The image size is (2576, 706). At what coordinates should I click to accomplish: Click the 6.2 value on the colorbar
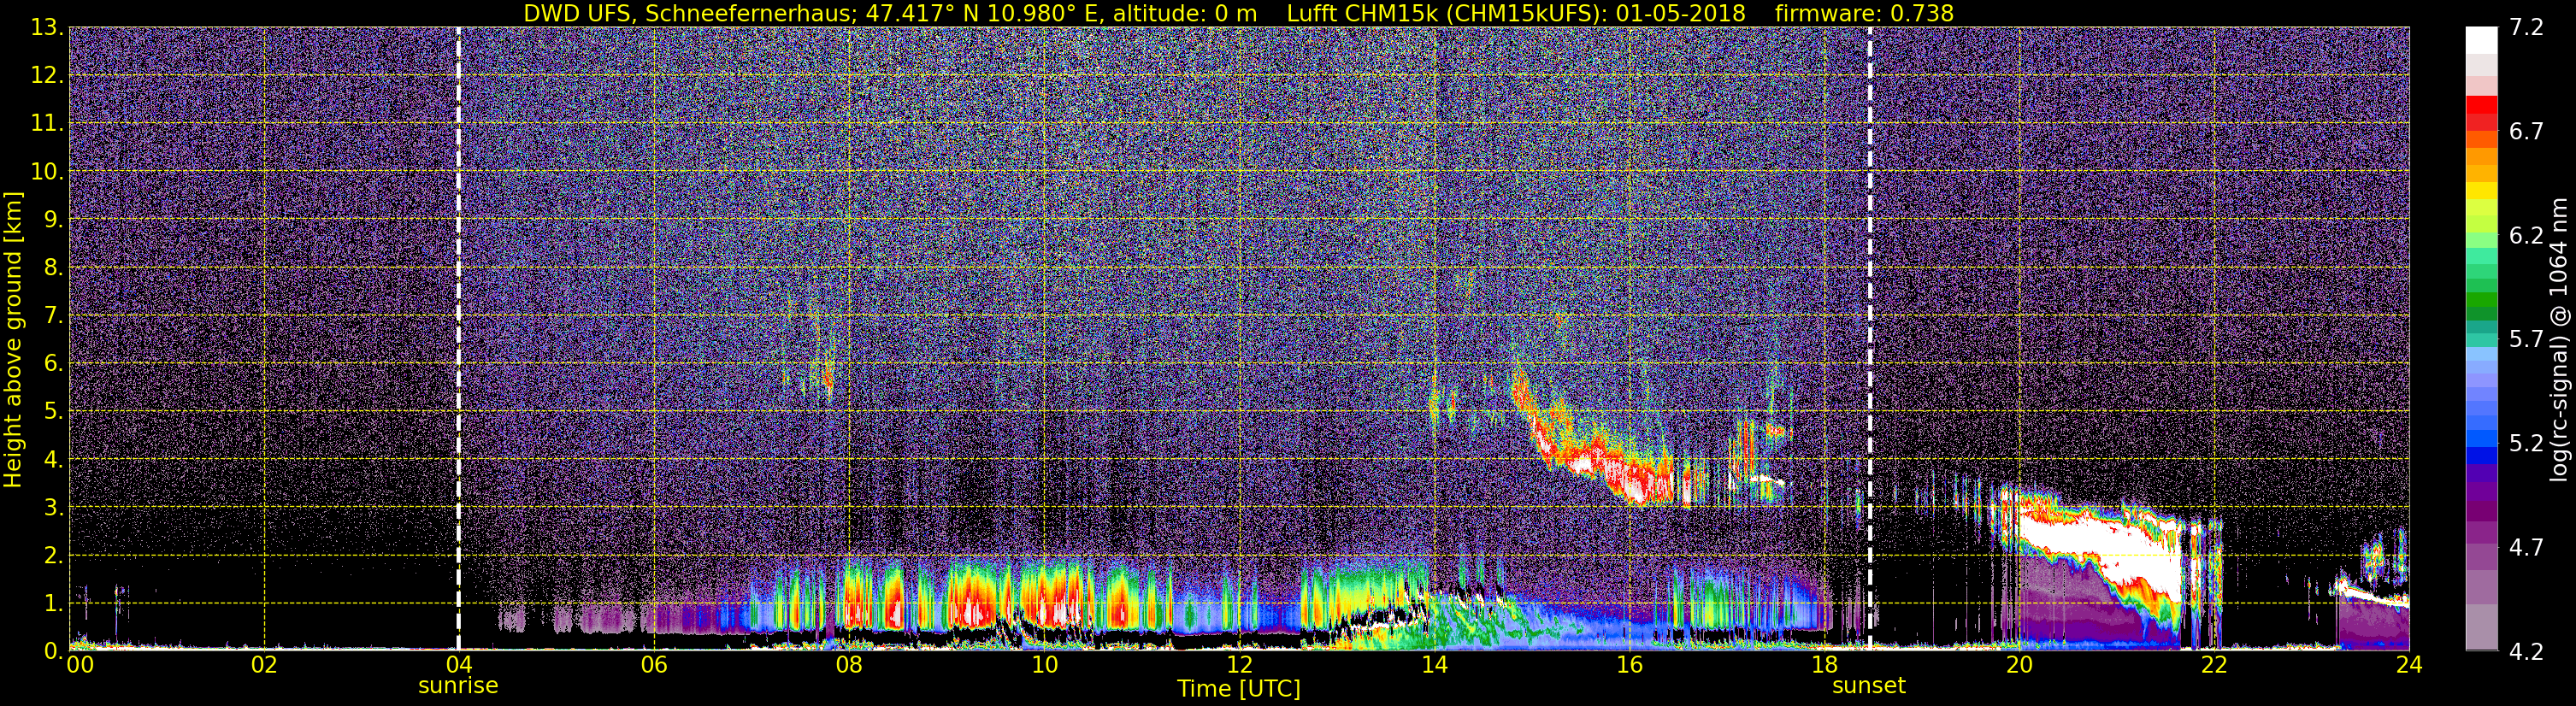[x=2527, y=236]
